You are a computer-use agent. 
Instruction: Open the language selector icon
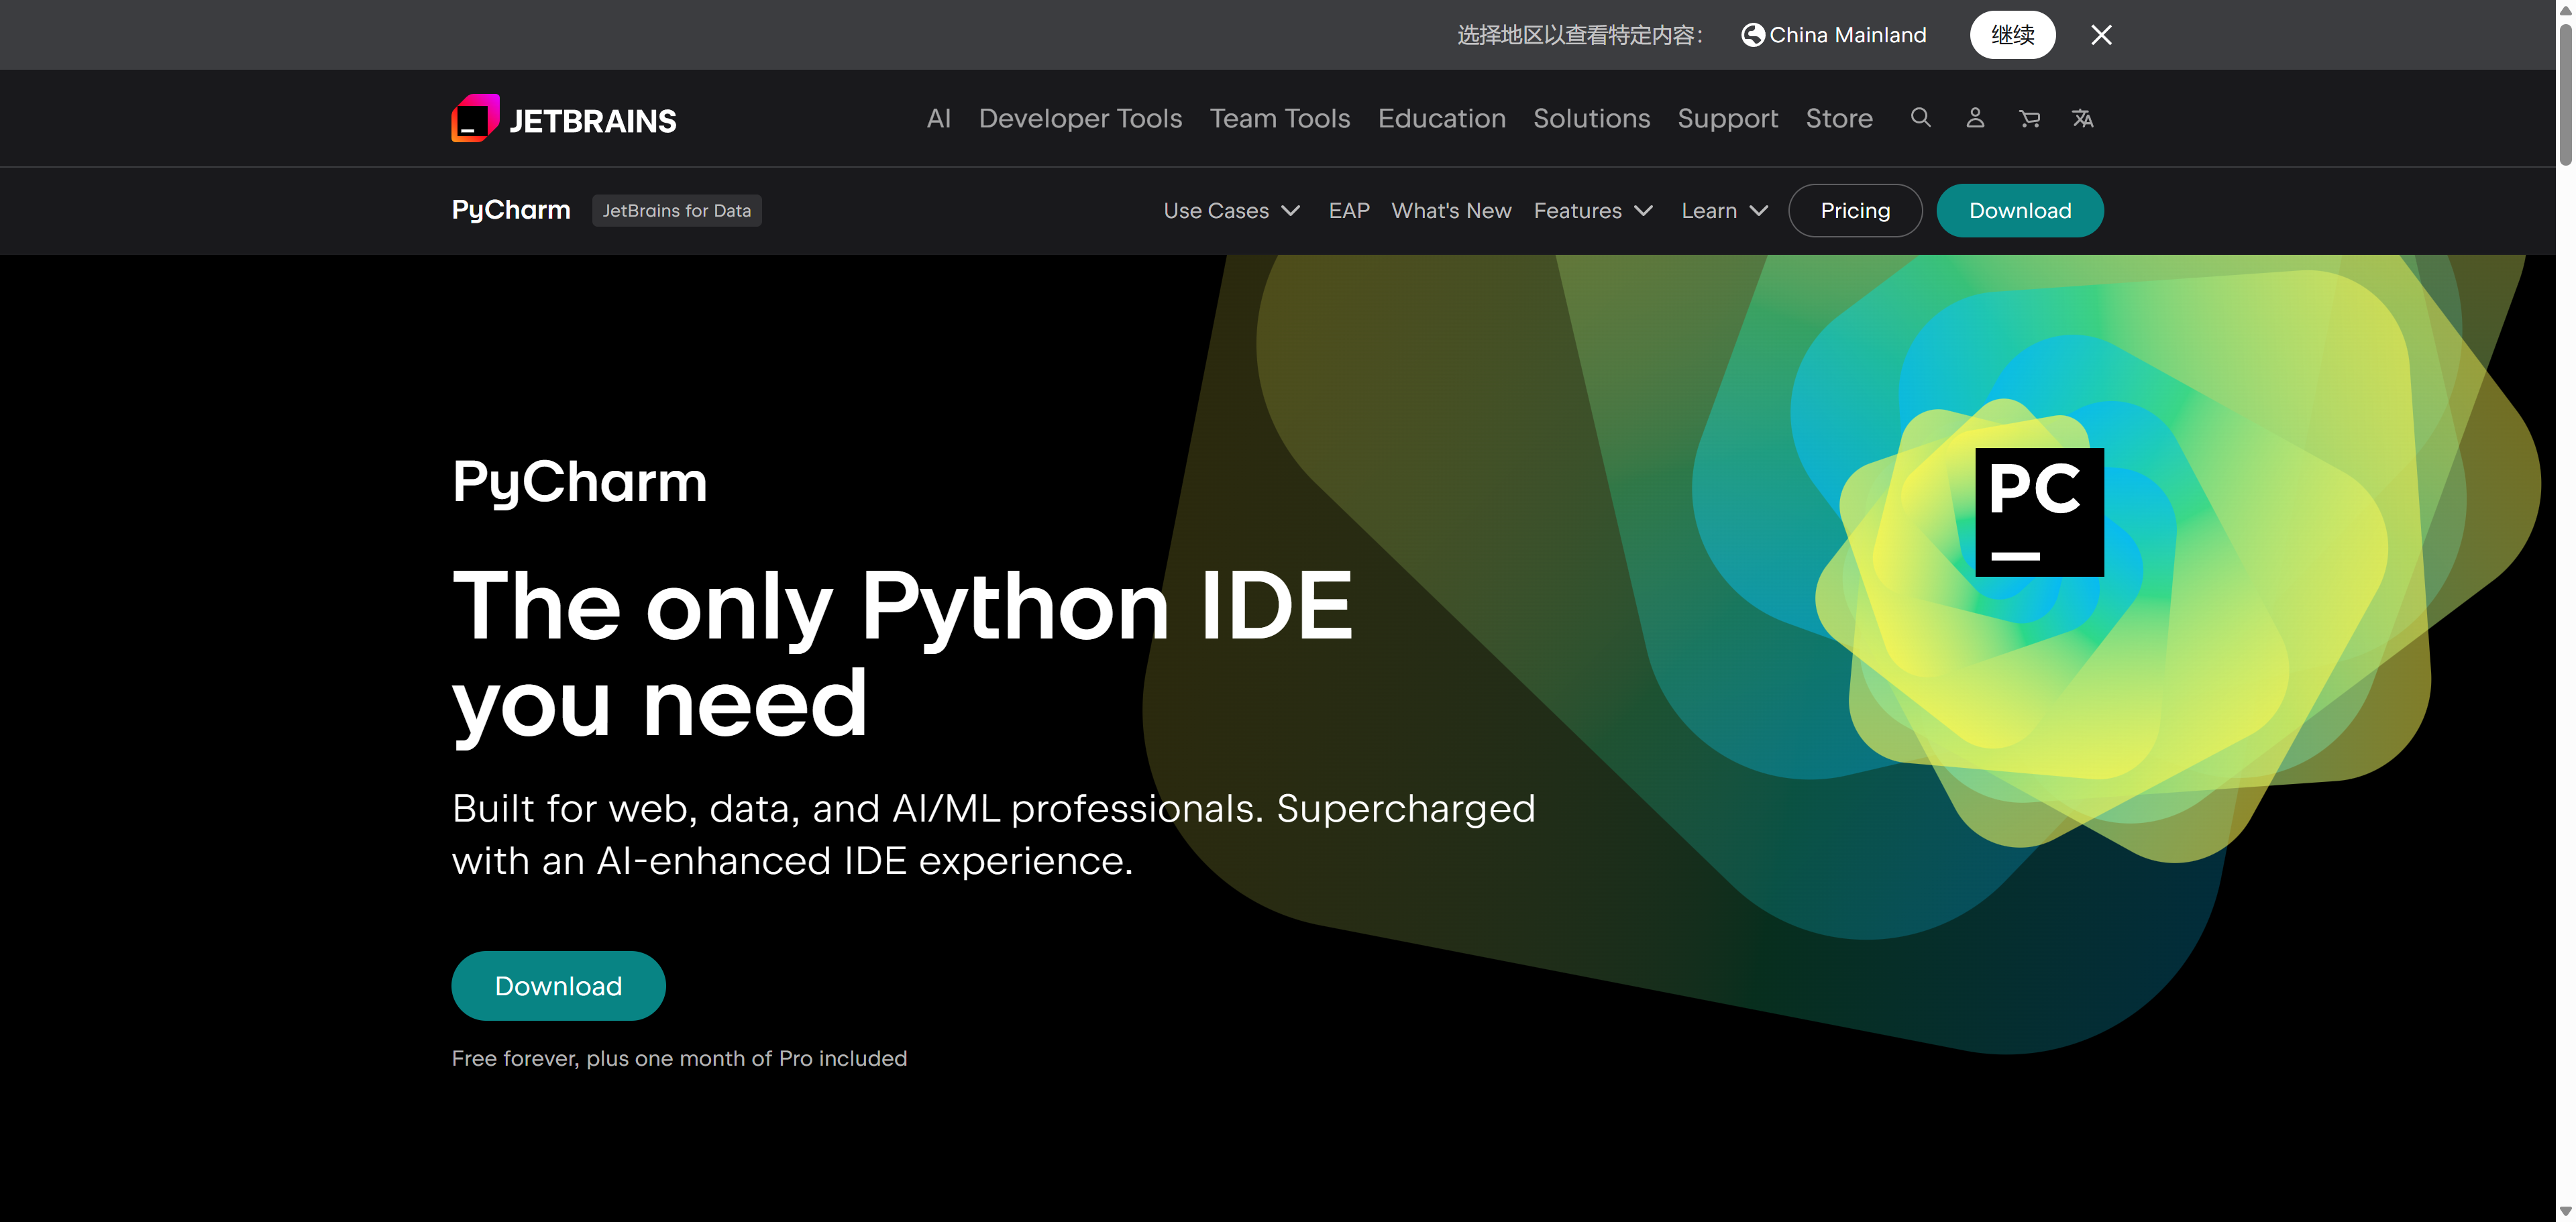click(2083, 119)
